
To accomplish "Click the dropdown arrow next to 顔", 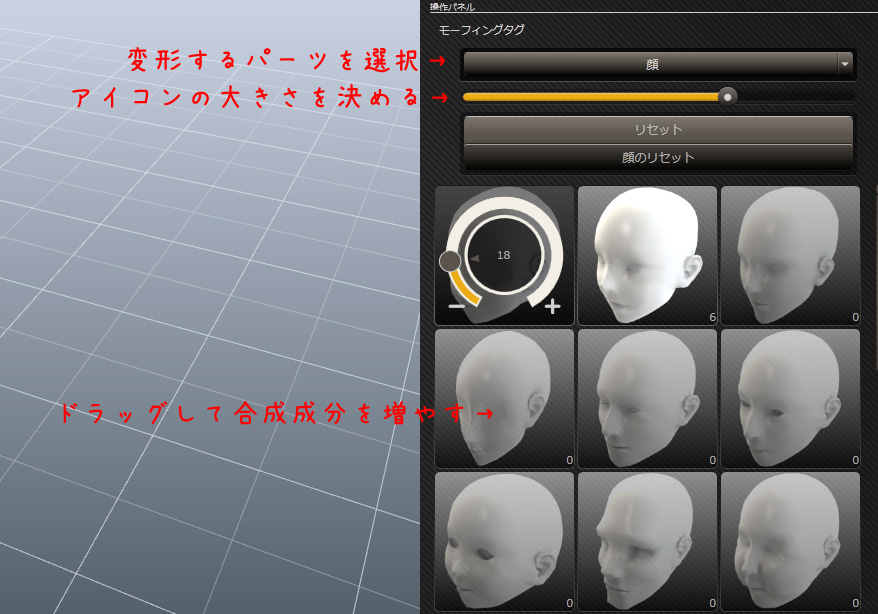I will tap(845, 64).
